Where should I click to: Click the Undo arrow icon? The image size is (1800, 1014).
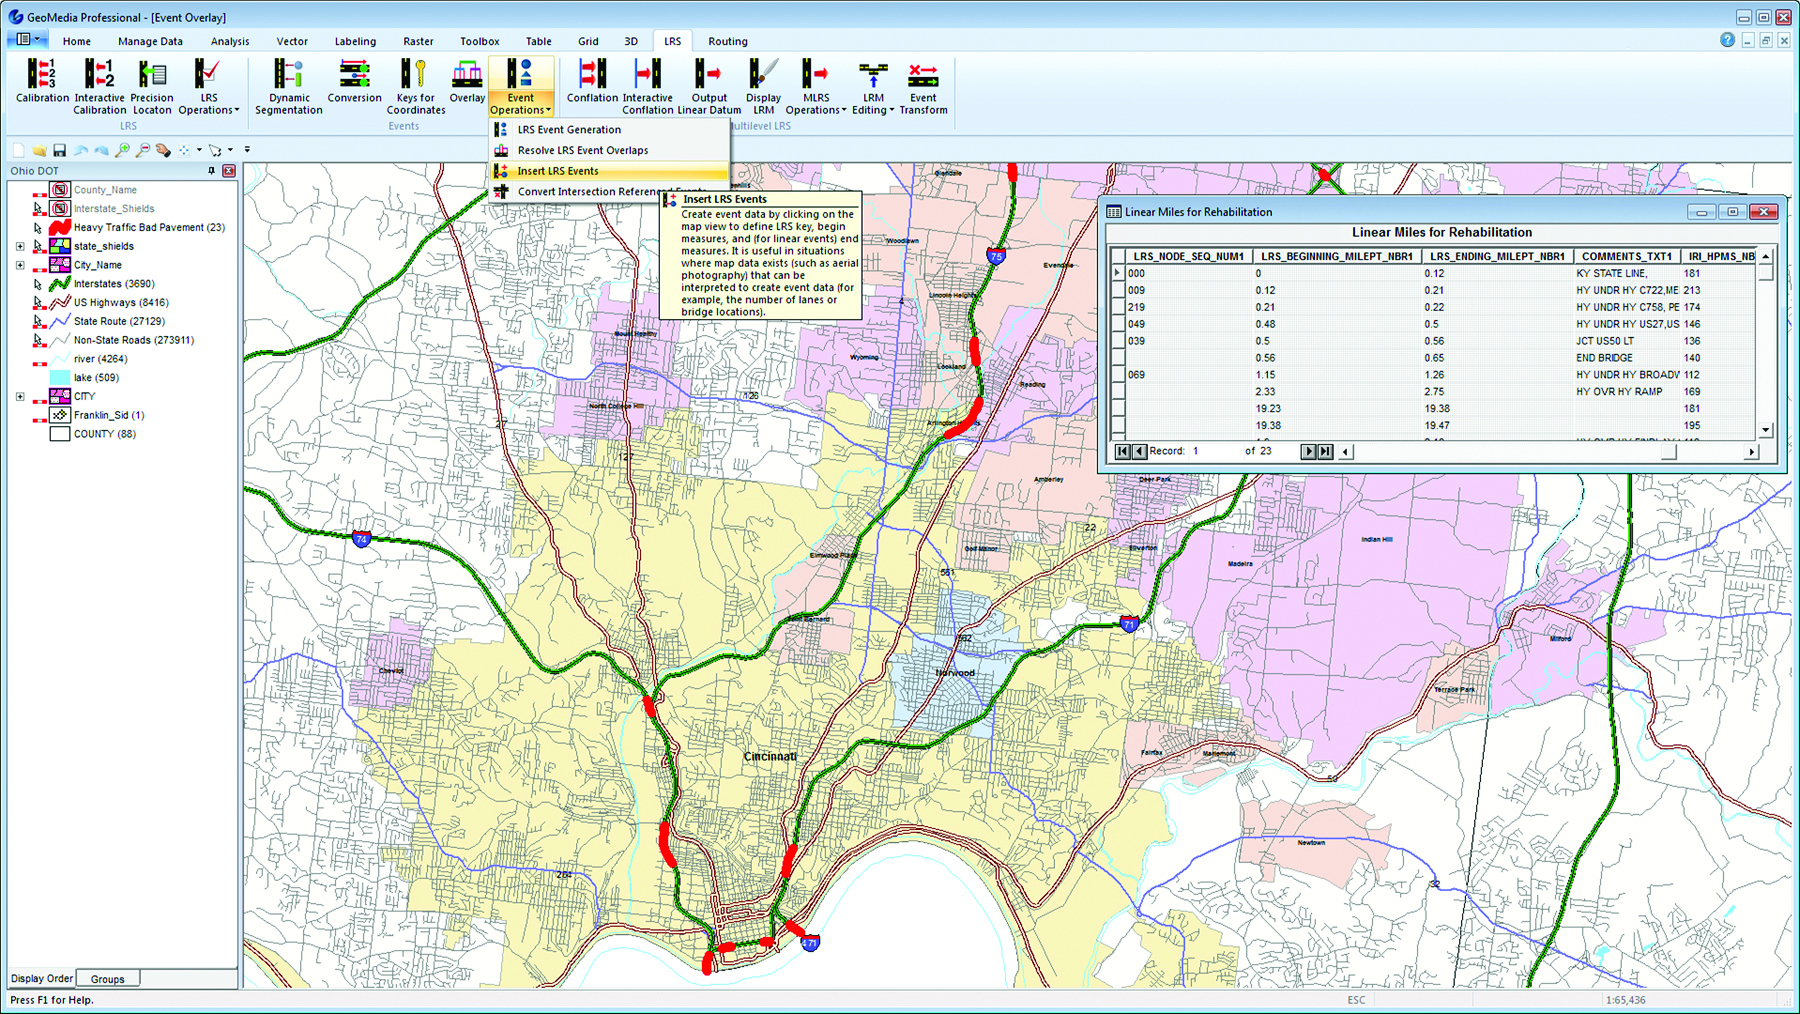81,150
